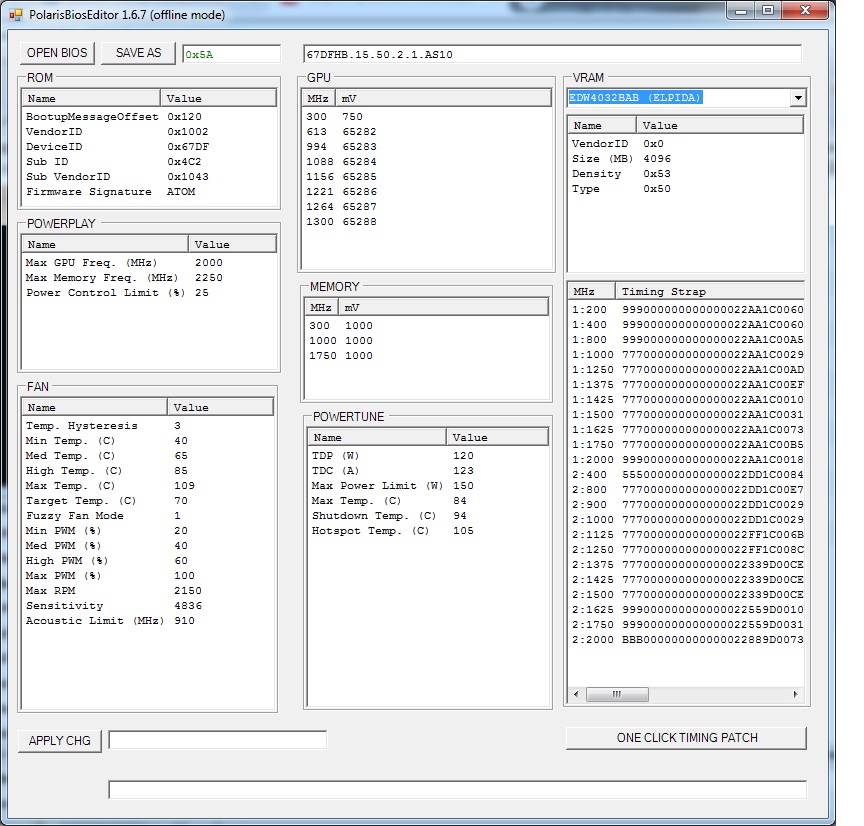Click ONE CLICK TIMING PATCH button
864x826 pixels.
pyautogui.click(x=687, y=738)
